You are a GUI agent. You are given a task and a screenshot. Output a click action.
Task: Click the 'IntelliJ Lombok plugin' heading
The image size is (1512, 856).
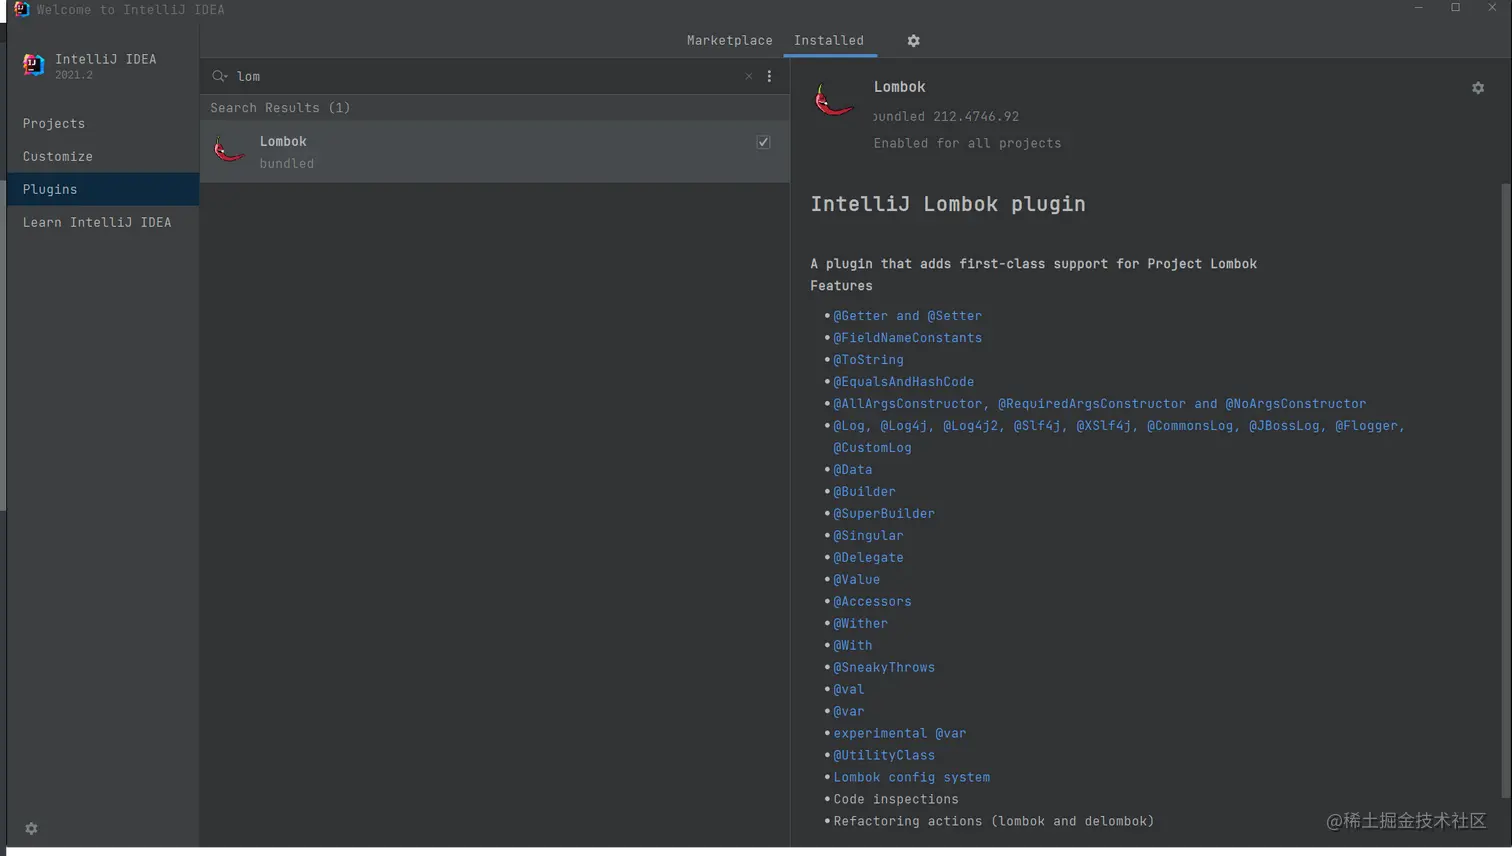[947, 204]
